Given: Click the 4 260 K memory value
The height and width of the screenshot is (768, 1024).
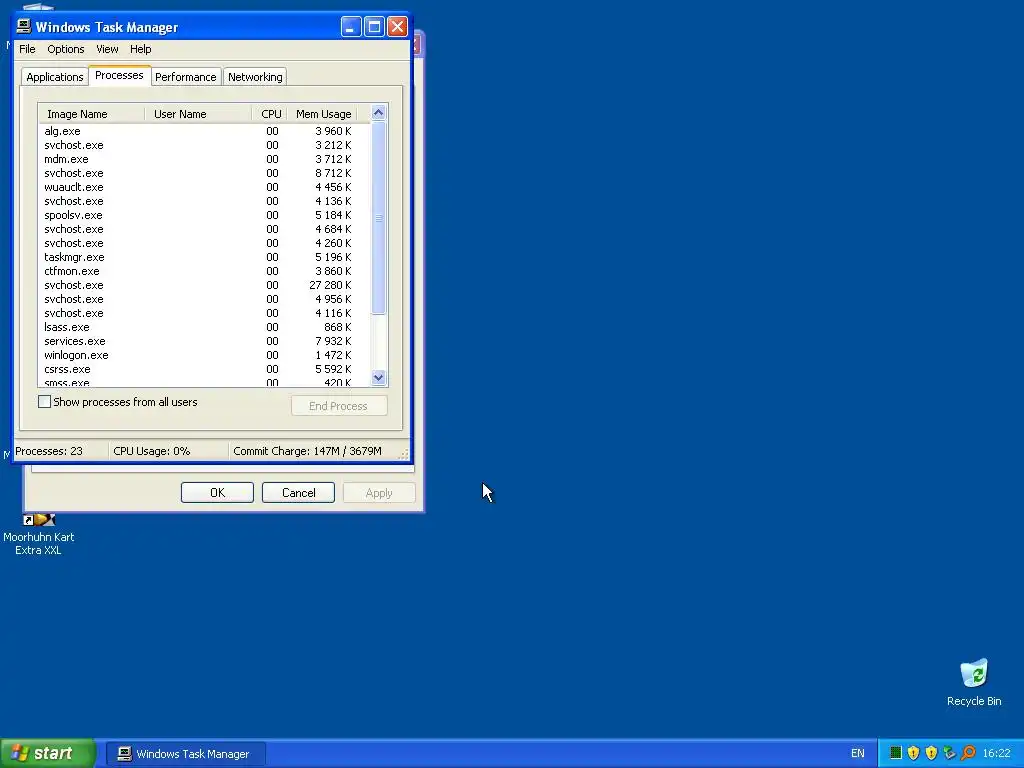Looking at the screenshot, I should (333, 243).
